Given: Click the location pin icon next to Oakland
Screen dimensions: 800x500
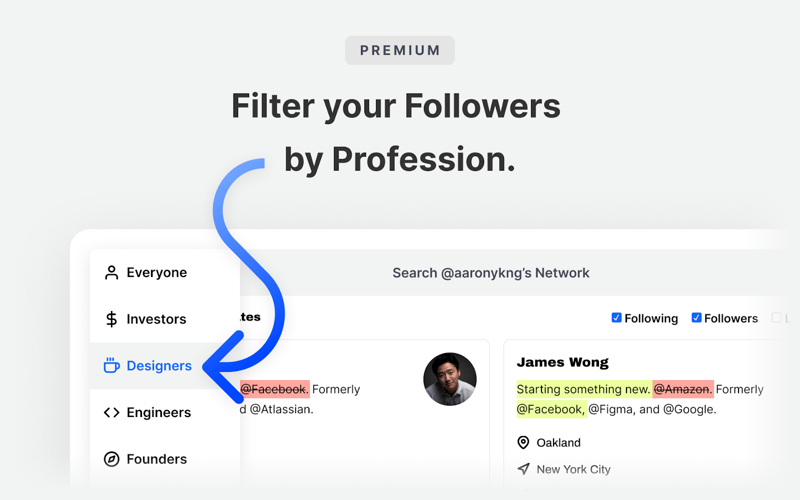Looking at the screenshot, I should [523, 442].
